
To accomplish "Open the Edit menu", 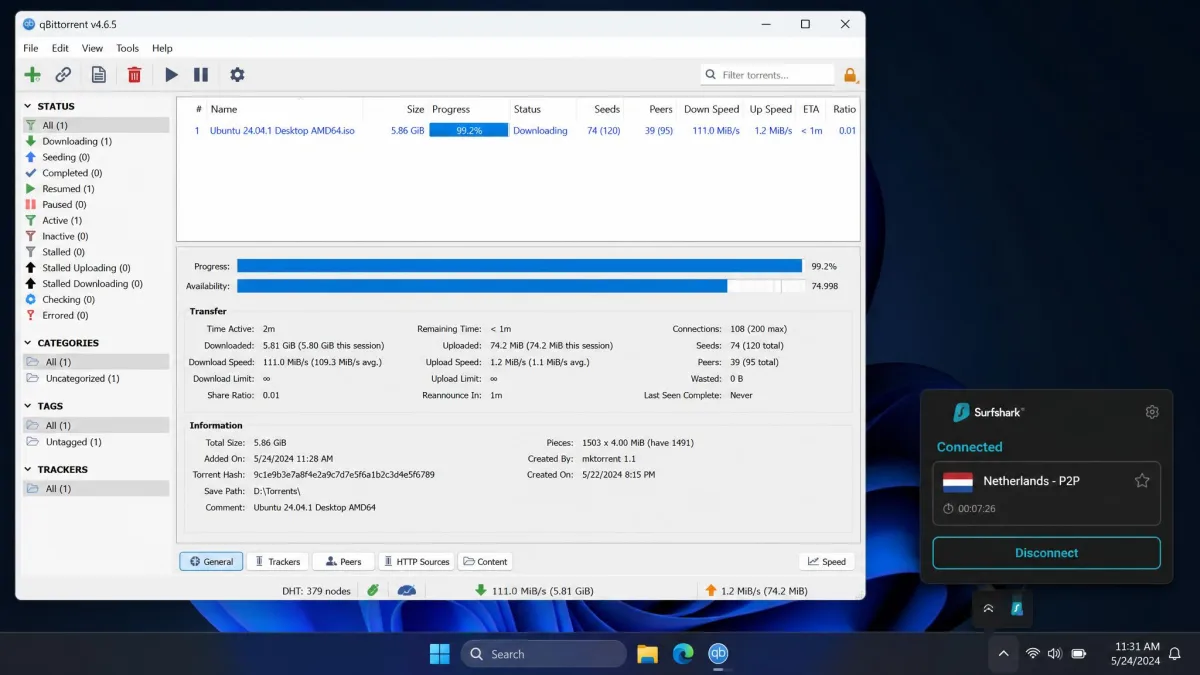I will [x=61, y=48].
